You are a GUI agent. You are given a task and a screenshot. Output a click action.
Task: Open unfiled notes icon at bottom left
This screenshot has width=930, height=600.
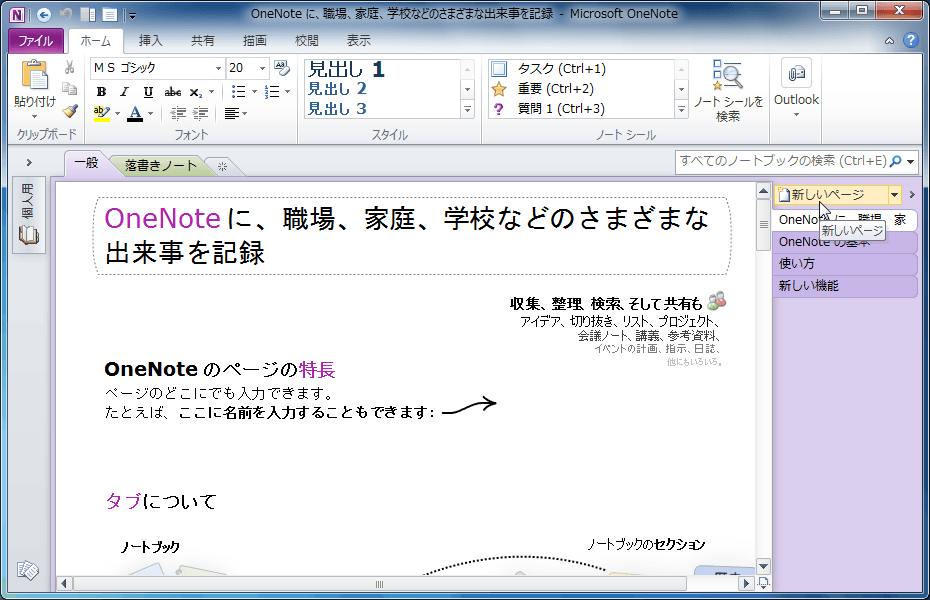point(28,570)
